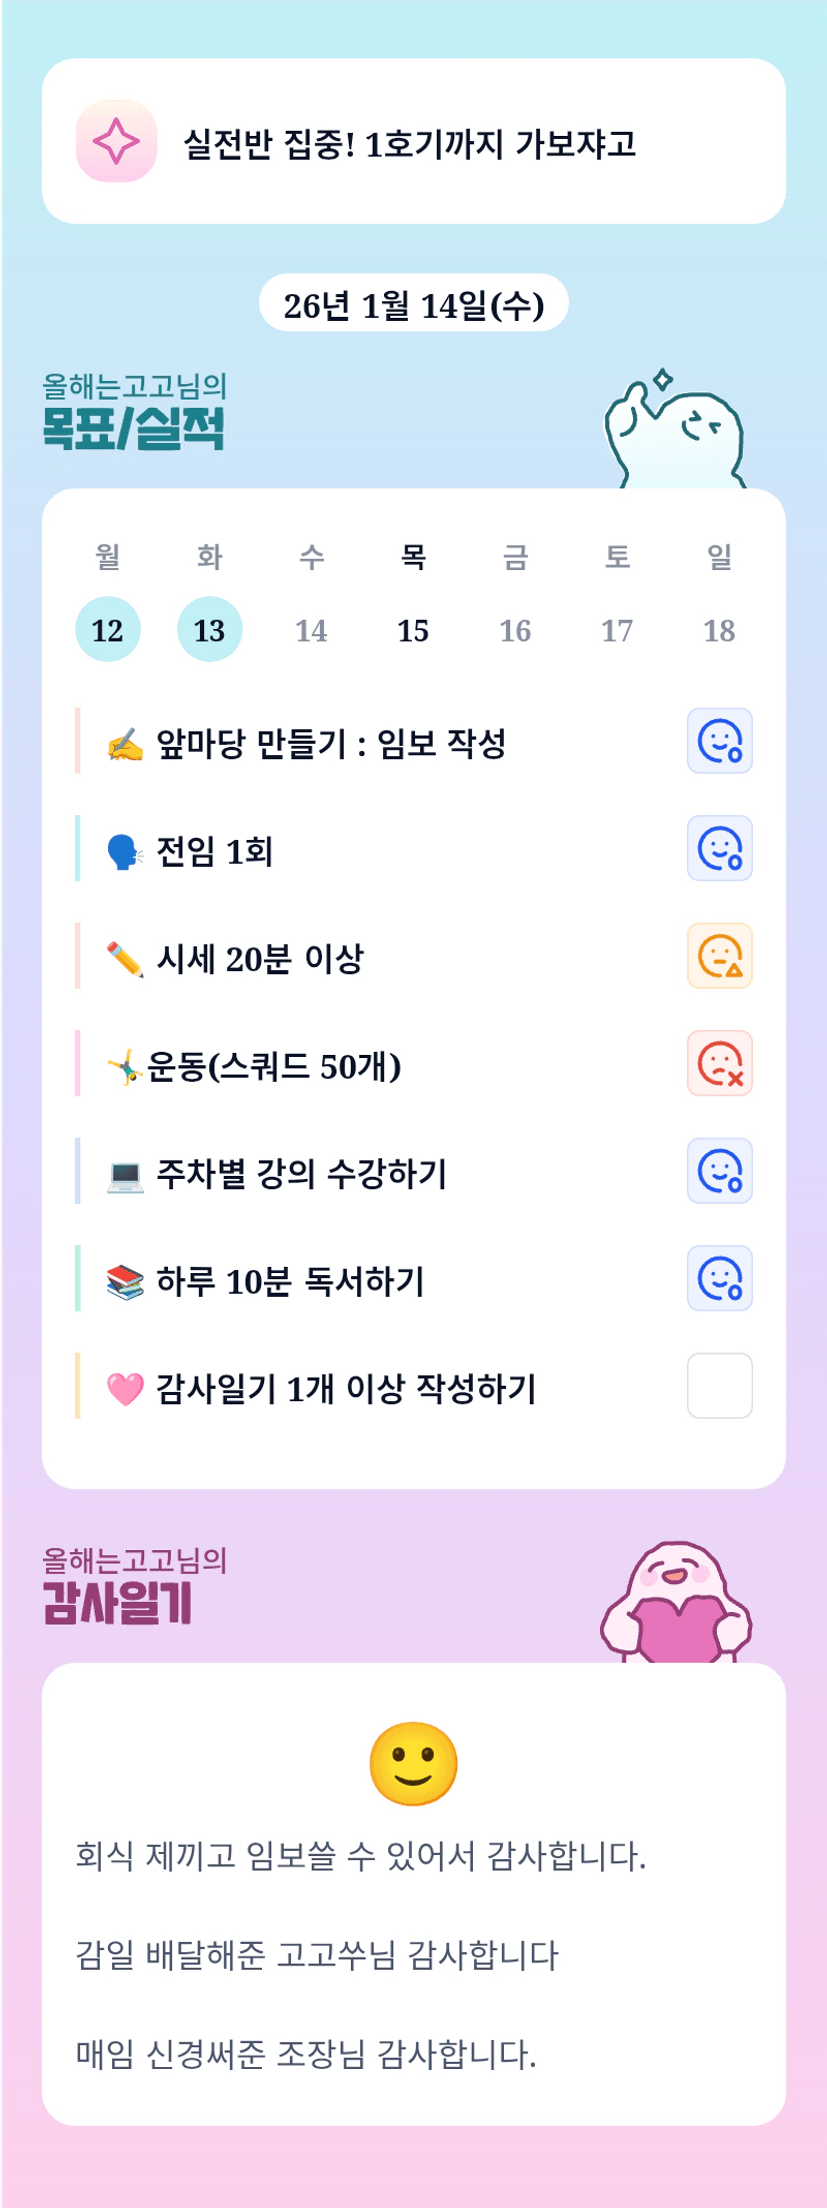Check the empty box for 감사일기 1개 이상 작성하기
This screenshot has height=2208, width=827.
tap(719, 1386)
